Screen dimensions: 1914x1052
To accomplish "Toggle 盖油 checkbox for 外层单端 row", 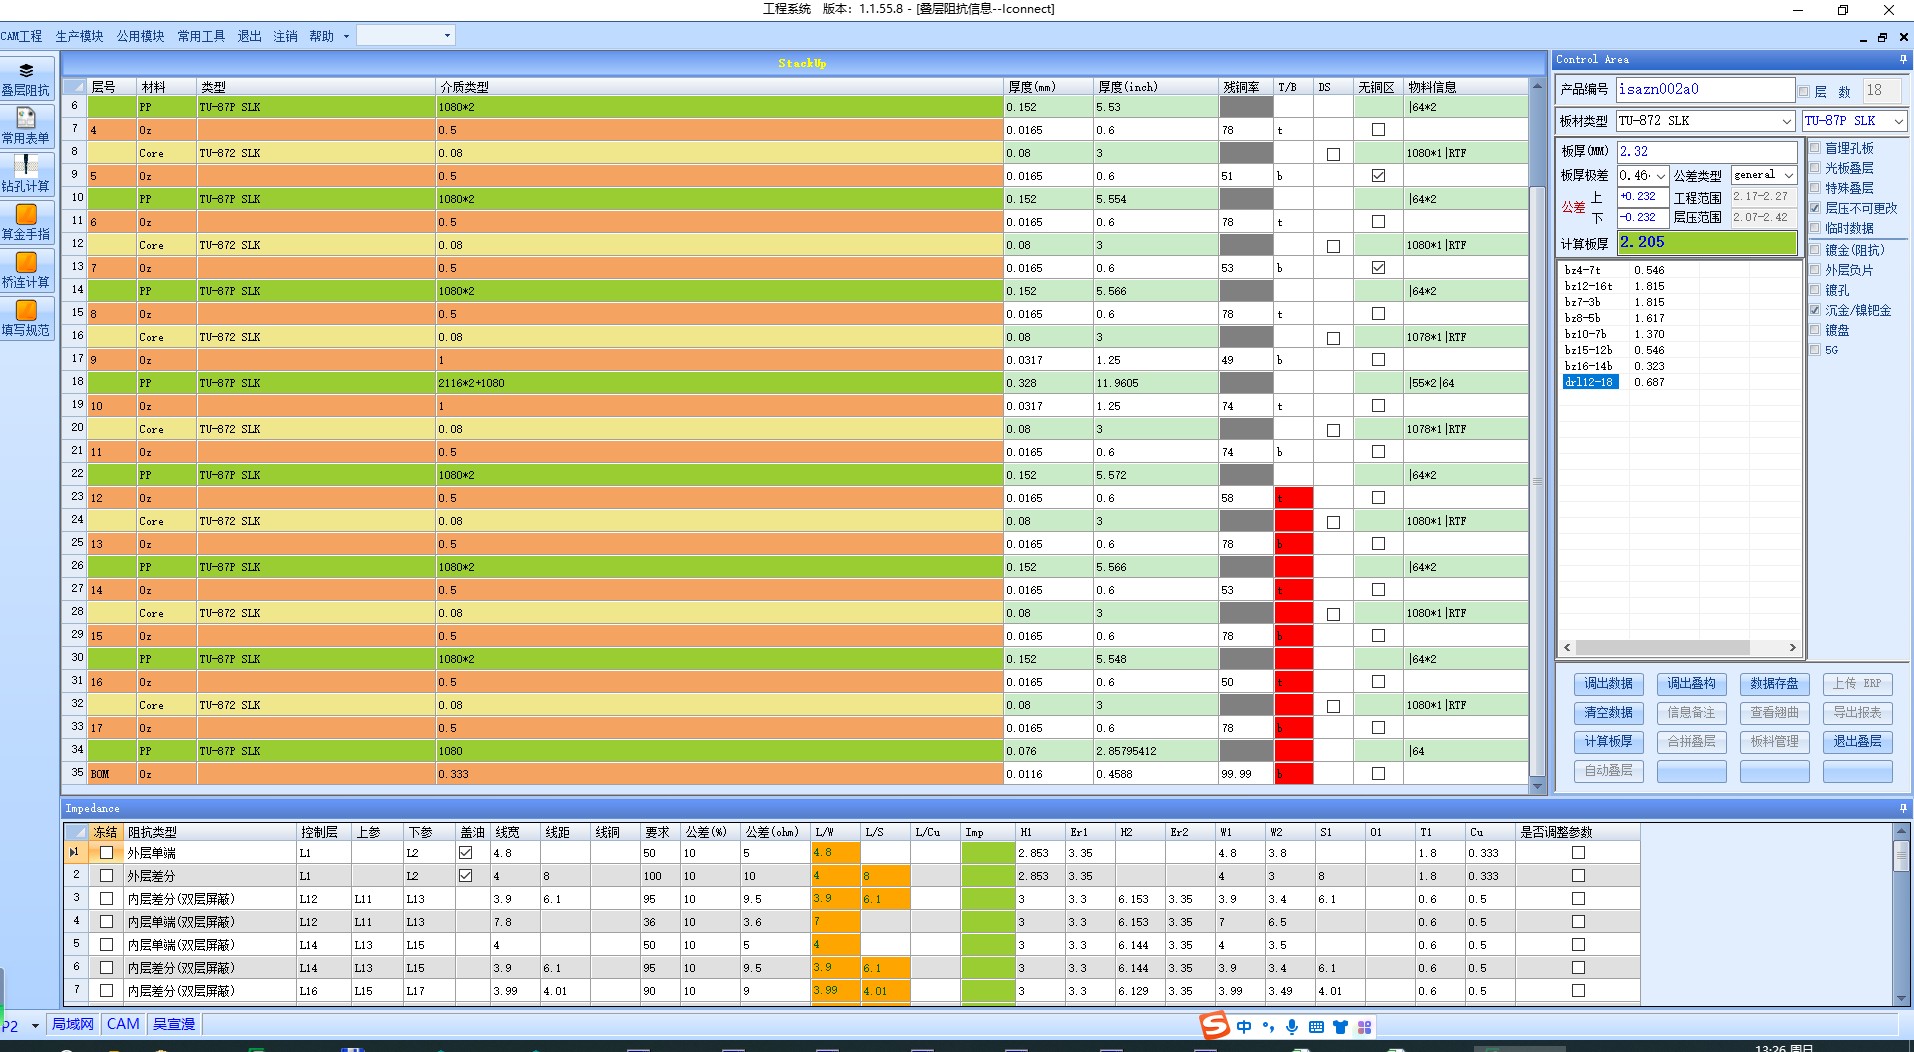I will coord(465,853).
